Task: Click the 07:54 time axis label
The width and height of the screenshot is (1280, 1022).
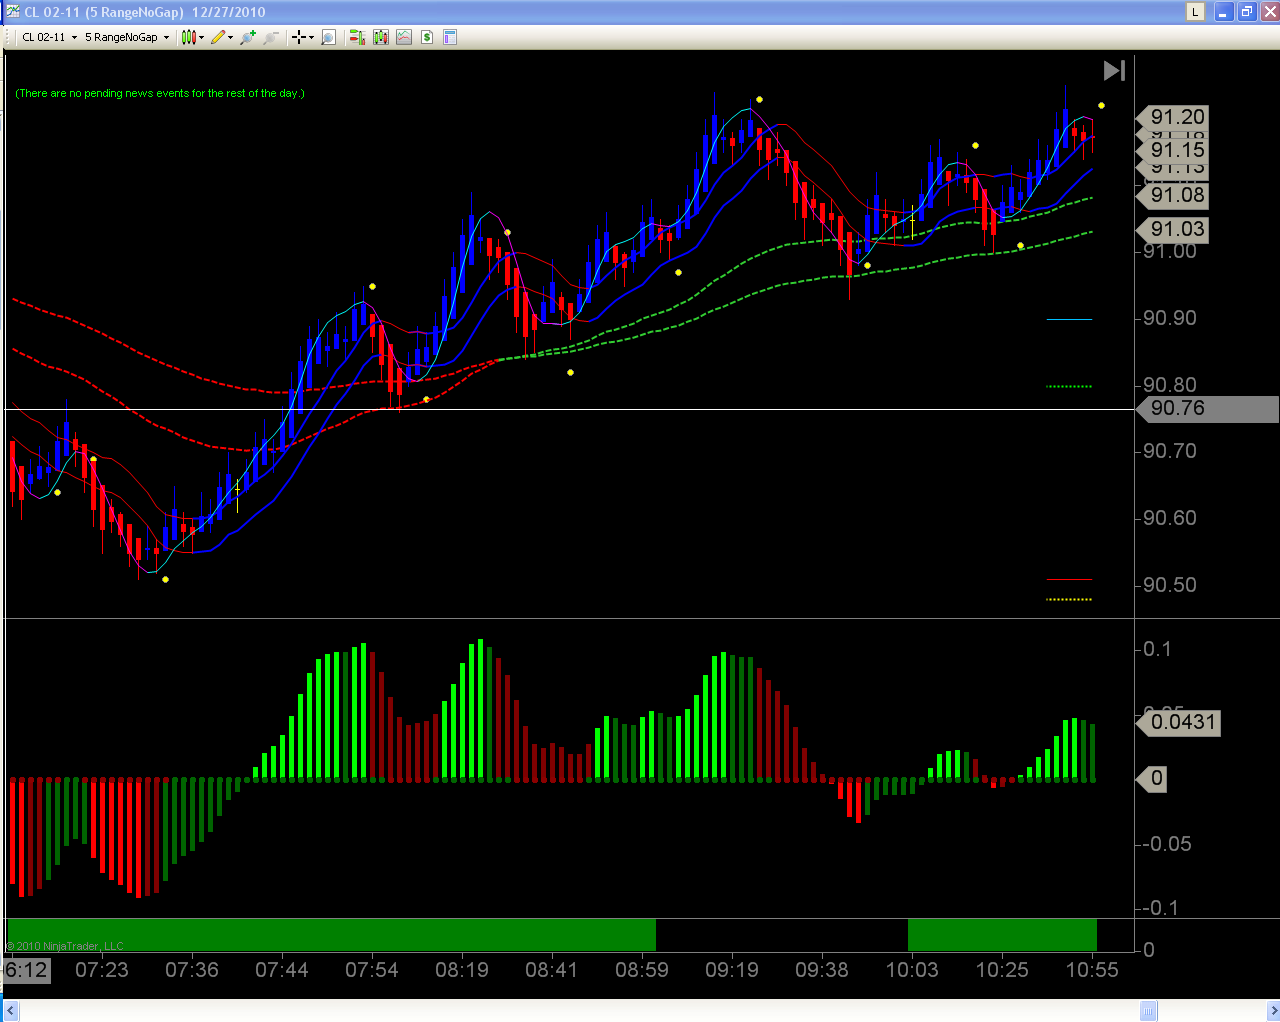Action: 372,970
